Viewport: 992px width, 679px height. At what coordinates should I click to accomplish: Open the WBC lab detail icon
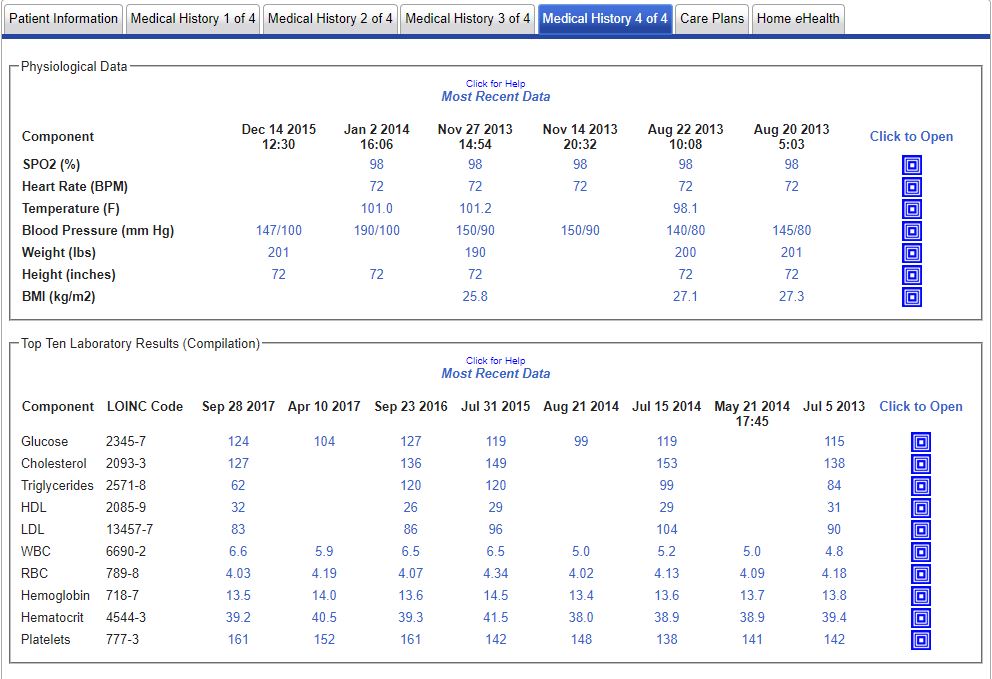921,552
